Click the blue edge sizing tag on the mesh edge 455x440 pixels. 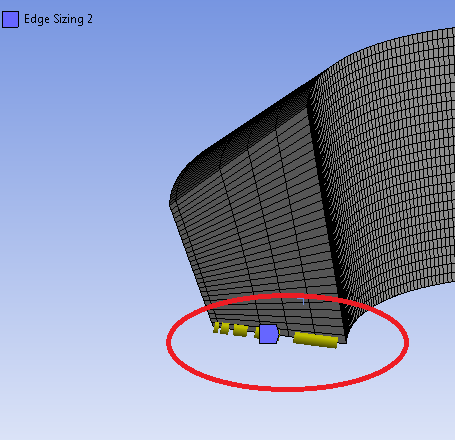pyautogui.click(x=269, y=334)
